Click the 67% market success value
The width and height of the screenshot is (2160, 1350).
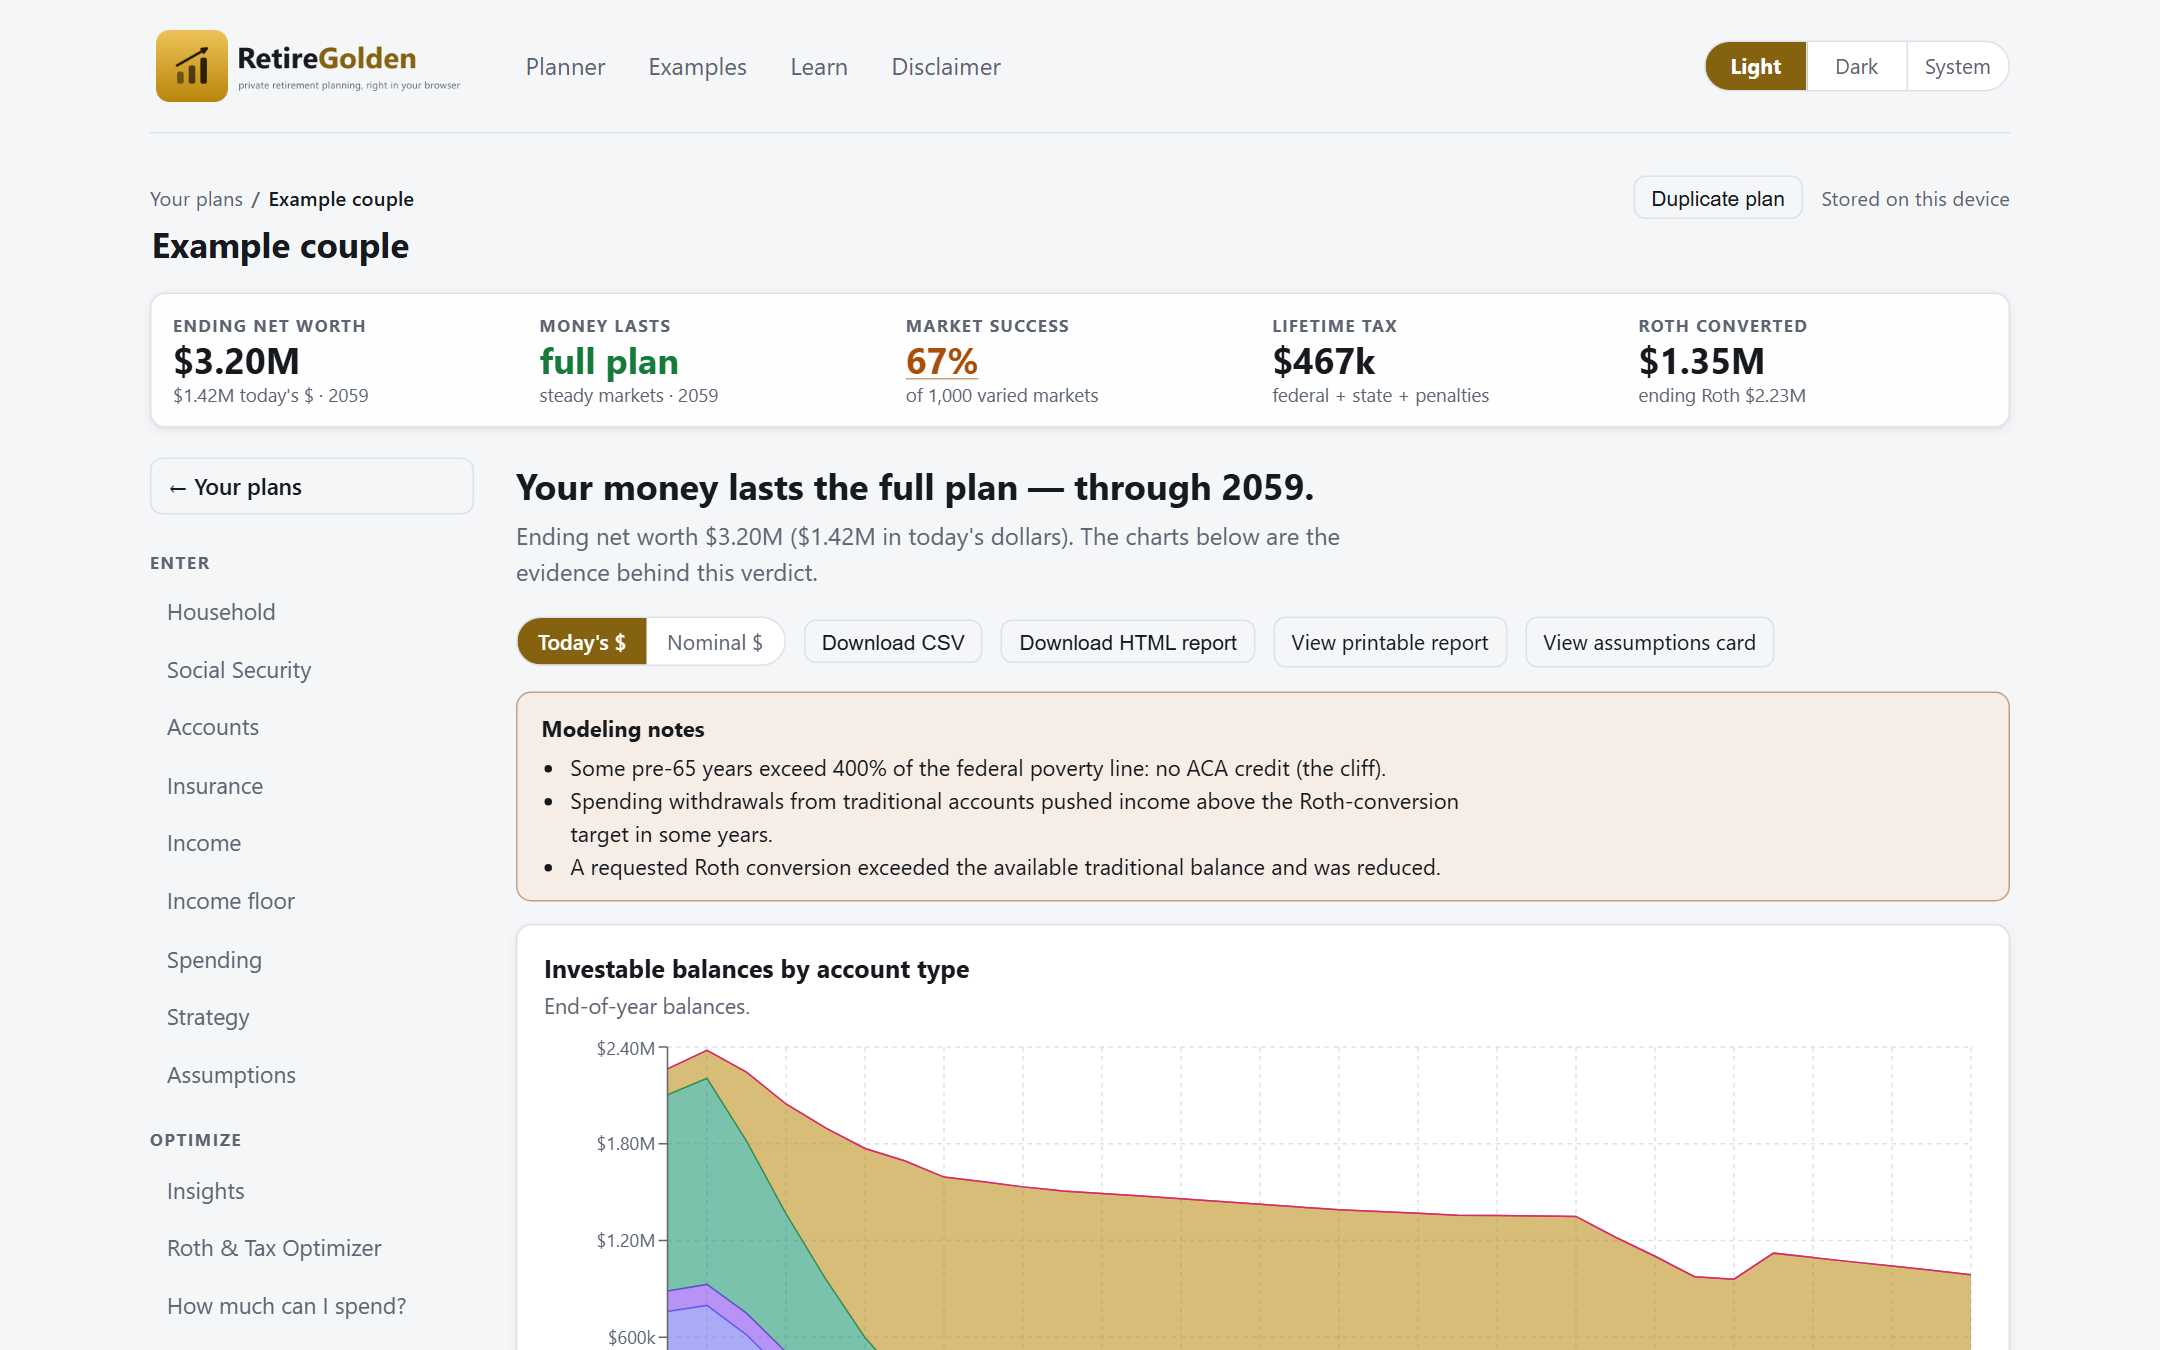941,361
